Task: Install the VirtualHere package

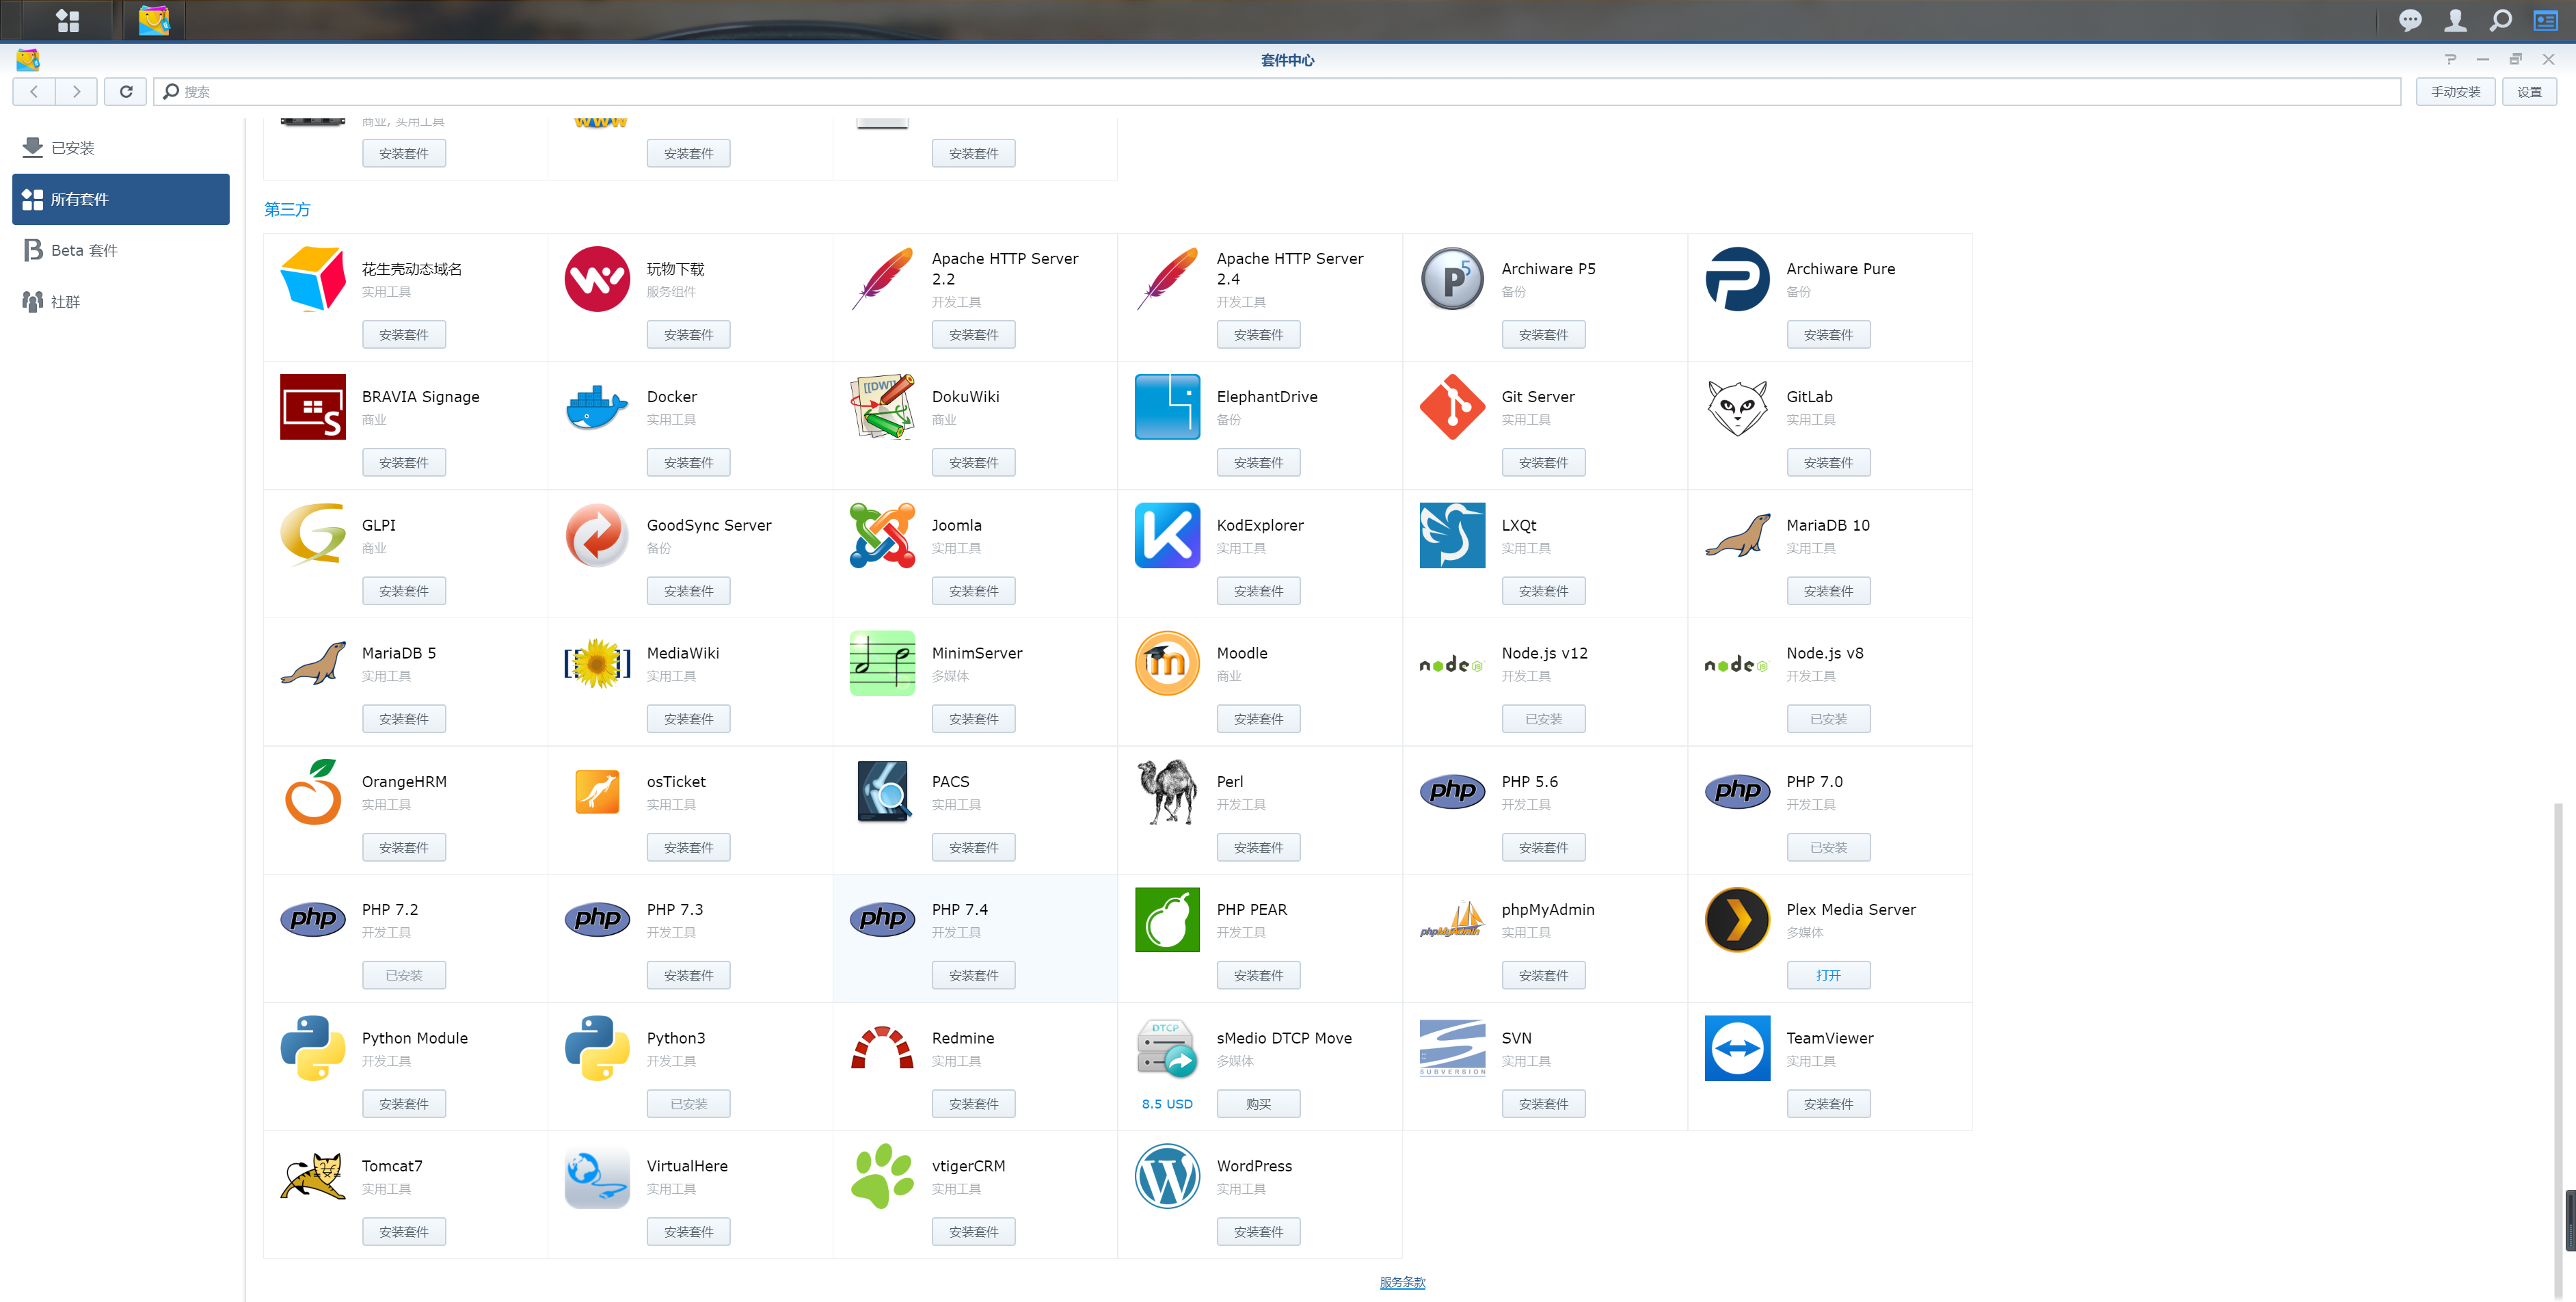Action: (688, 1231)
